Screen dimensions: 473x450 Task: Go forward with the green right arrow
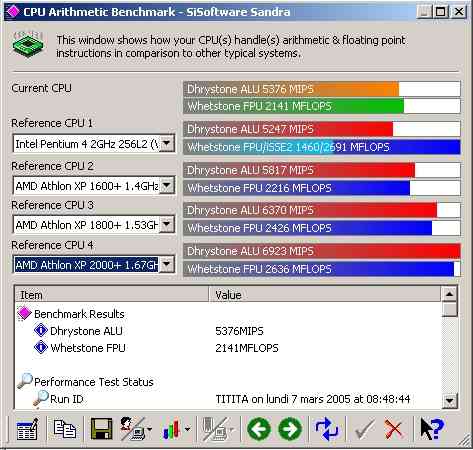pyautogui.click(x=290, y=429)
